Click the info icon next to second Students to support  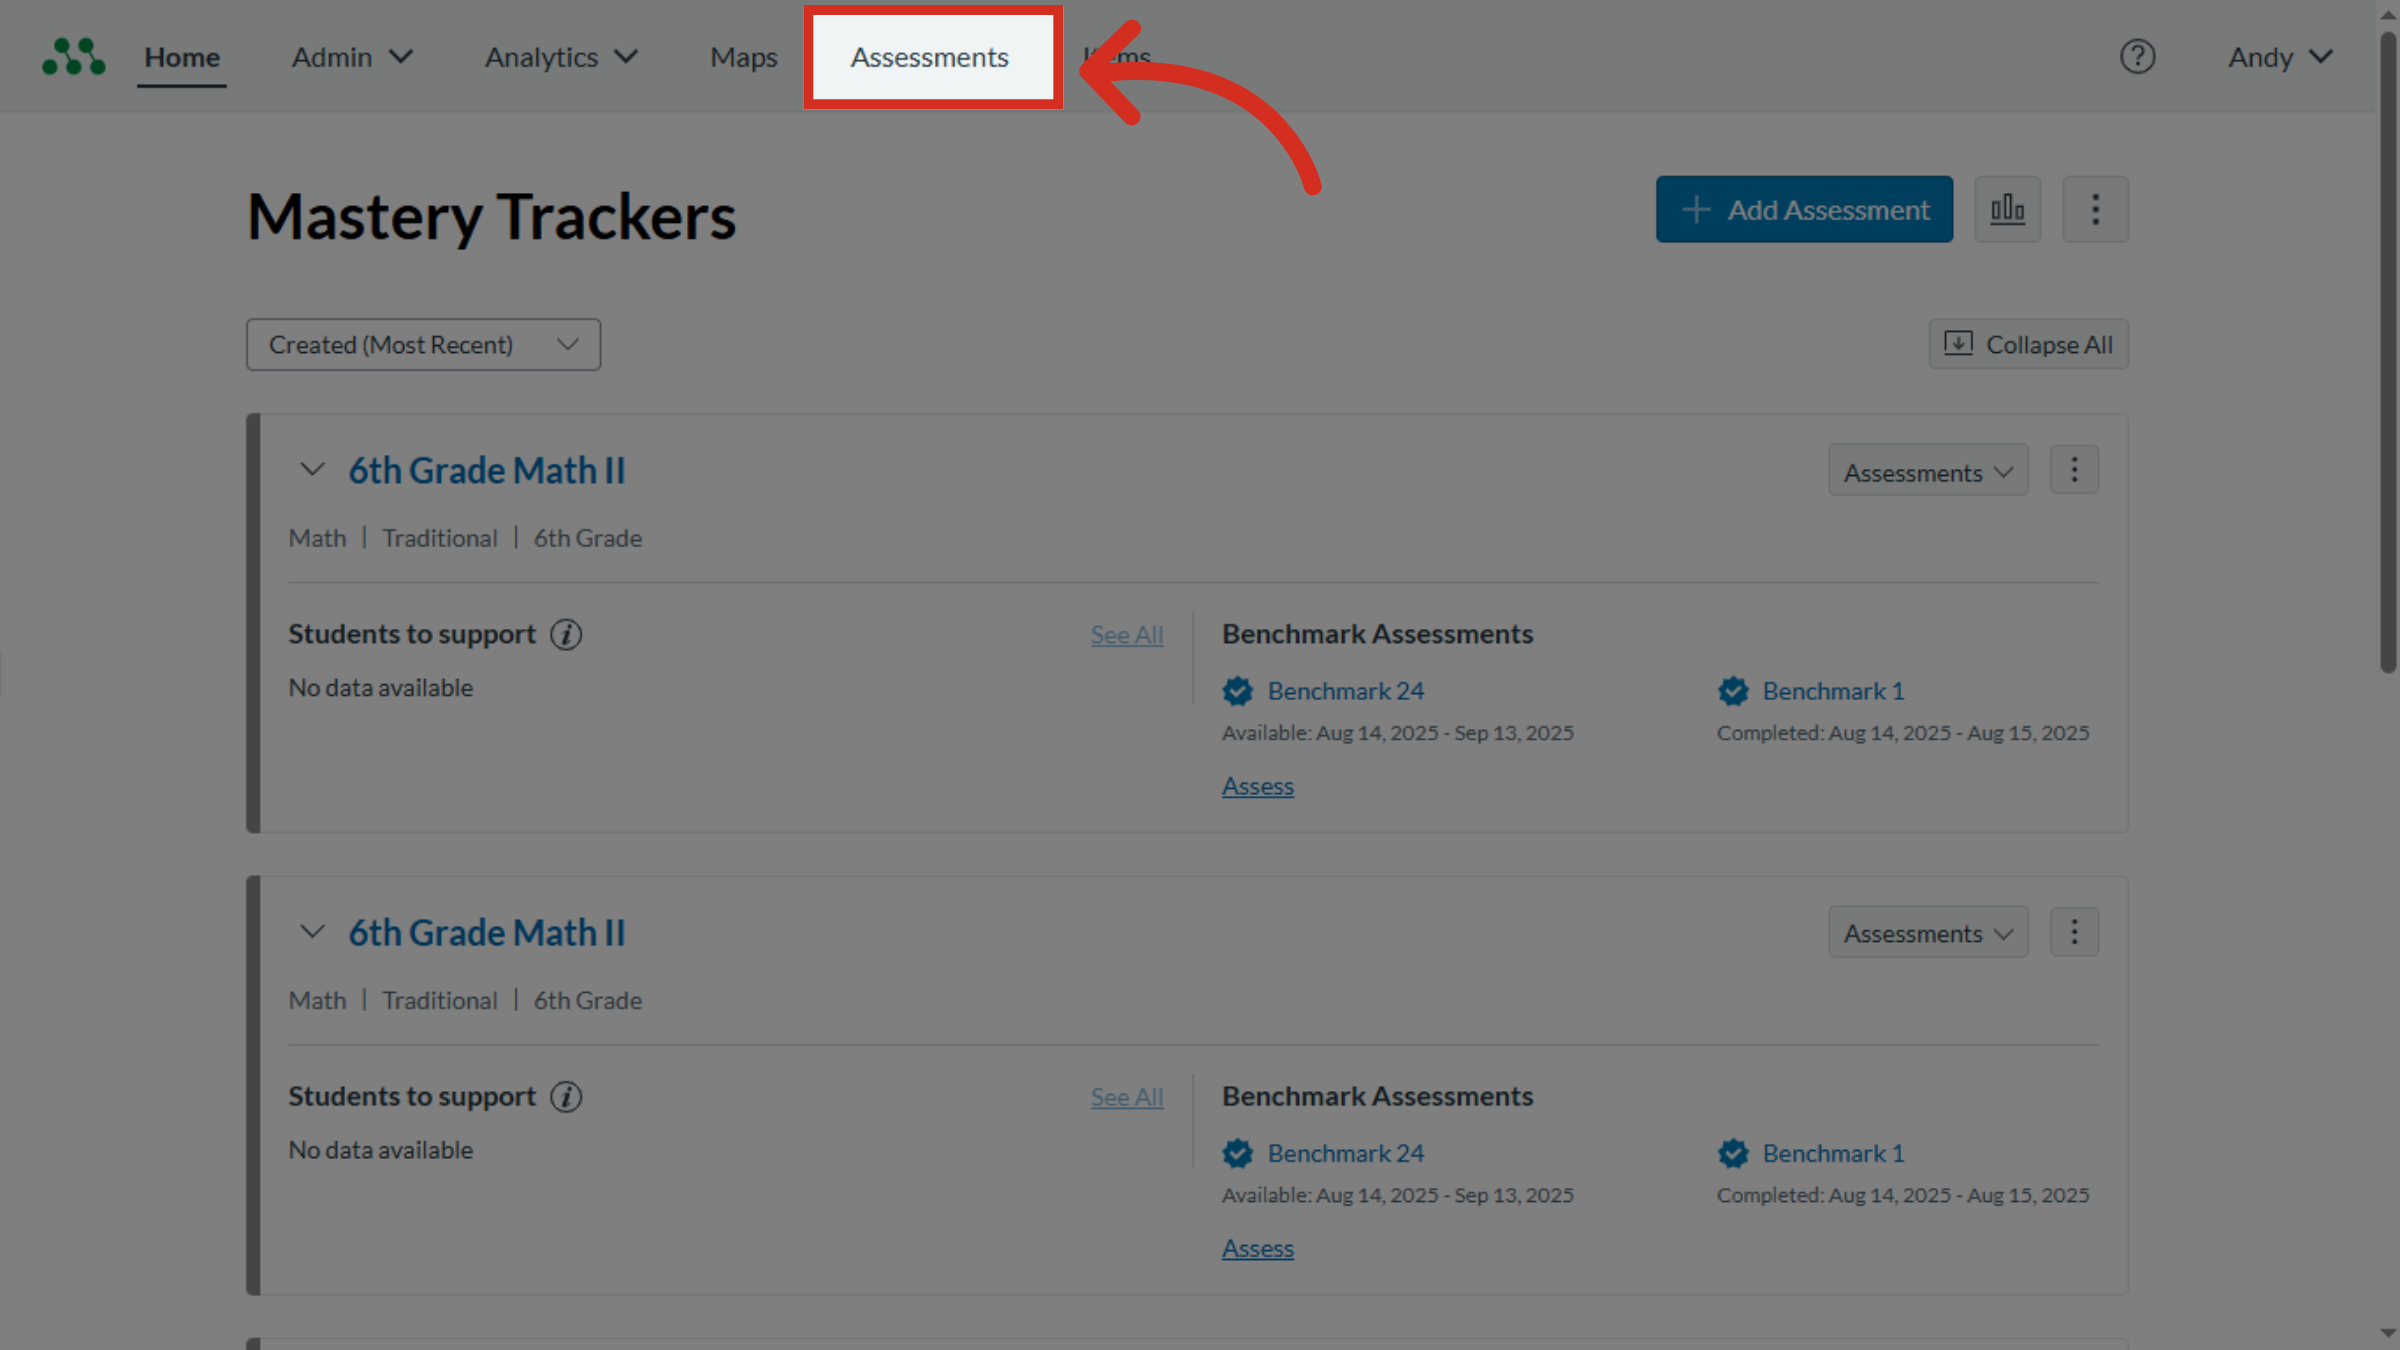click(566, 1096)
